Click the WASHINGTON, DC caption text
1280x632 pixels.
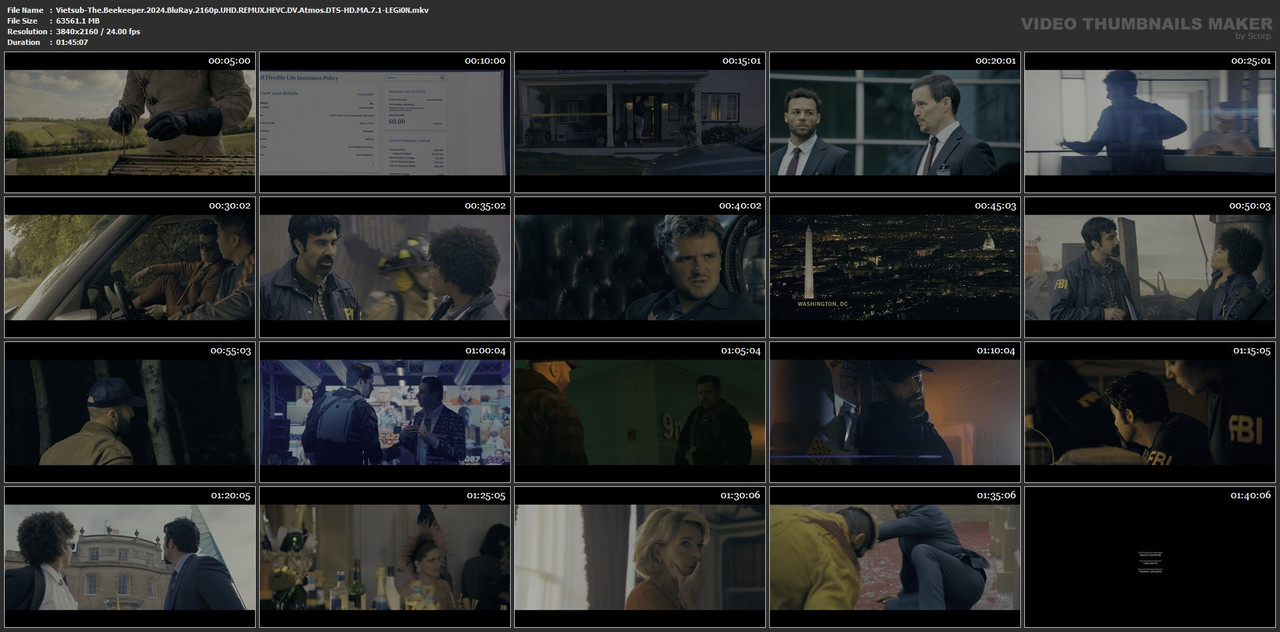(823, 304)
